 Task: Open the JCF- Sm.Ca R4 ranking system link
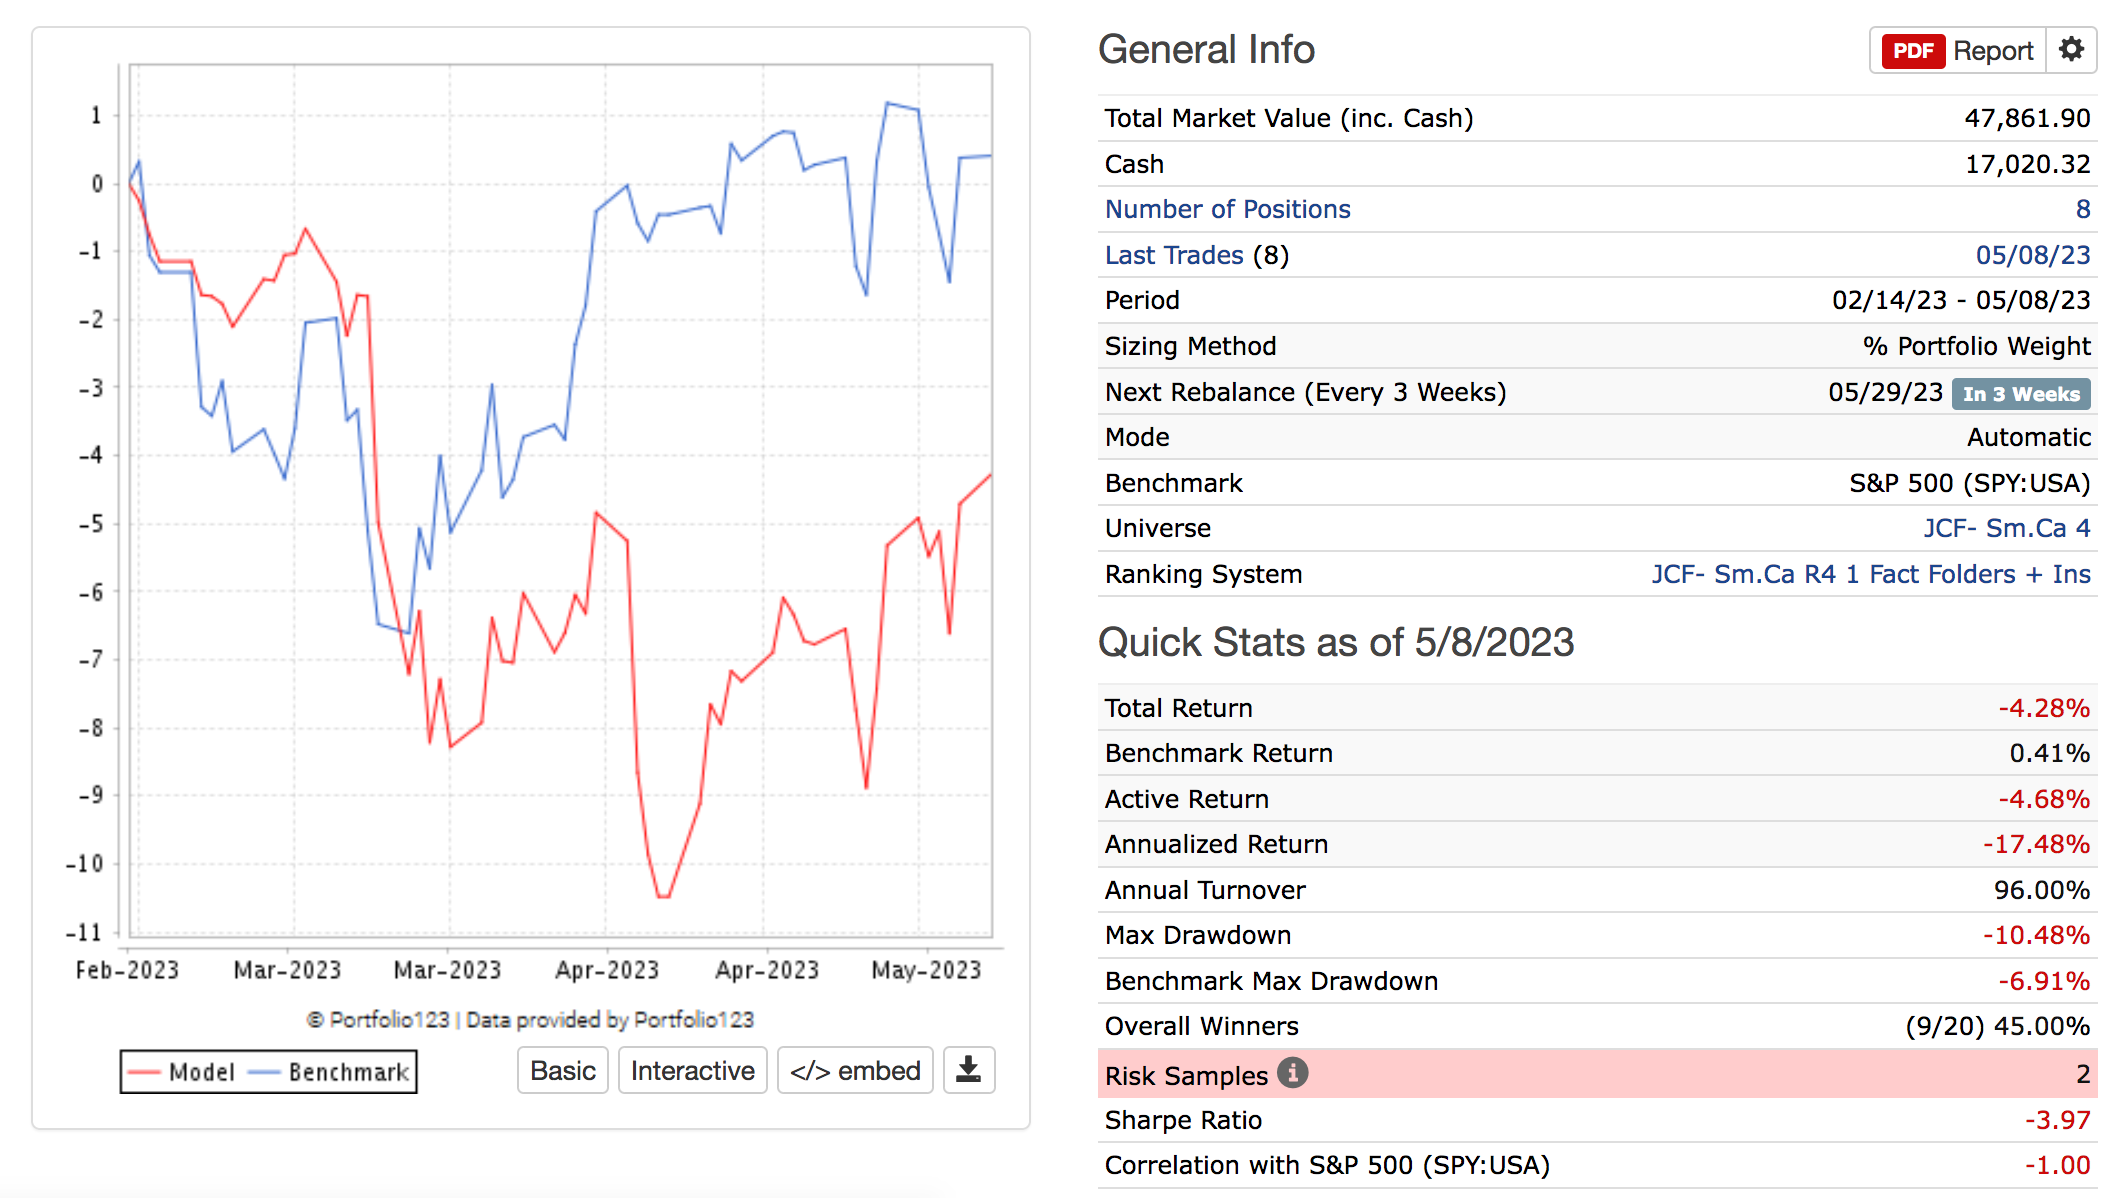(1870, 574)
